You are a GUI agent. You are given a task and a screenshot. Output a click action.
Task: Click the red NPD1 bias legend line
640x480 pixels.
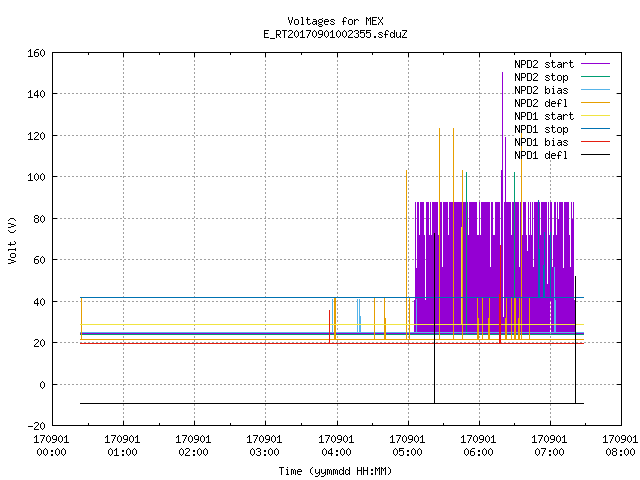(x=596, y=142)
